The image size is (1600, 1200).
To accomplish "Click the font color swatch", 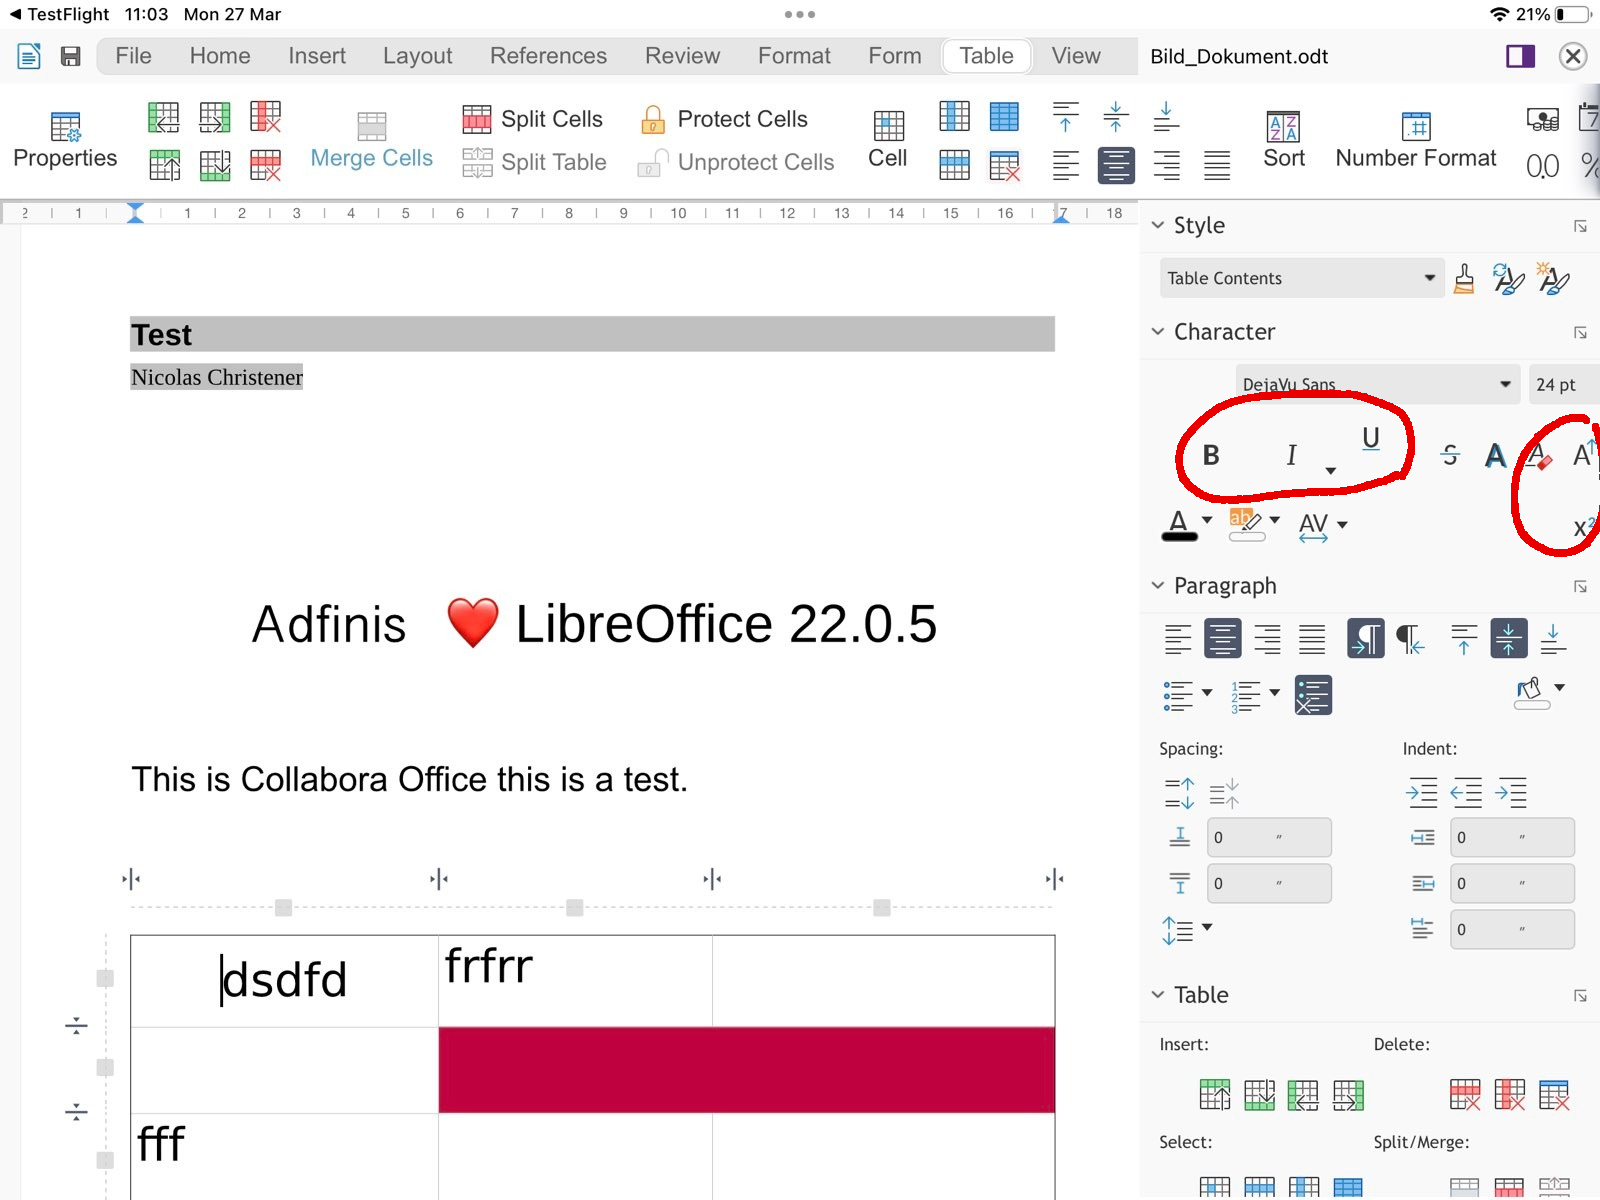I will (x=1181, y=524).
